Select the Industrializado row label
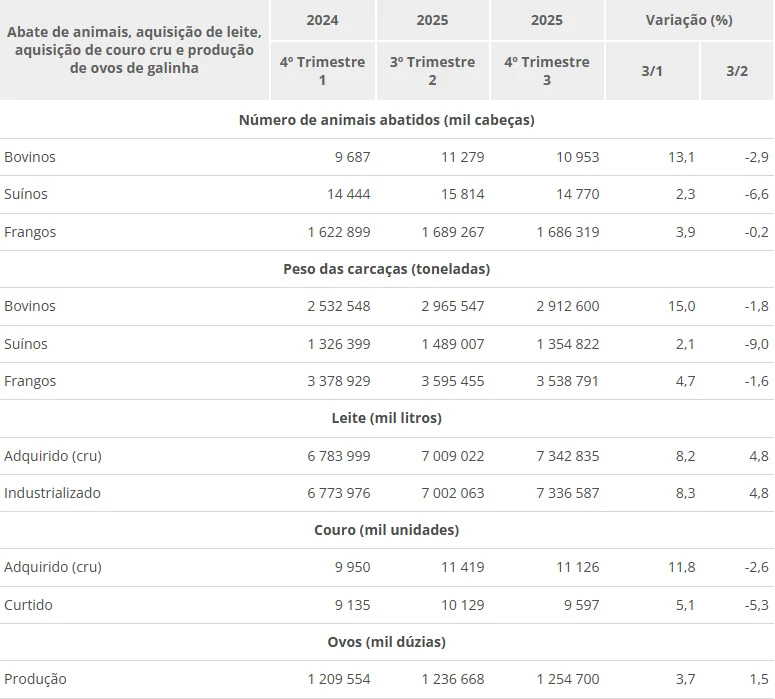775x699 pixels. pyautogui.click(x=53, y=493)
